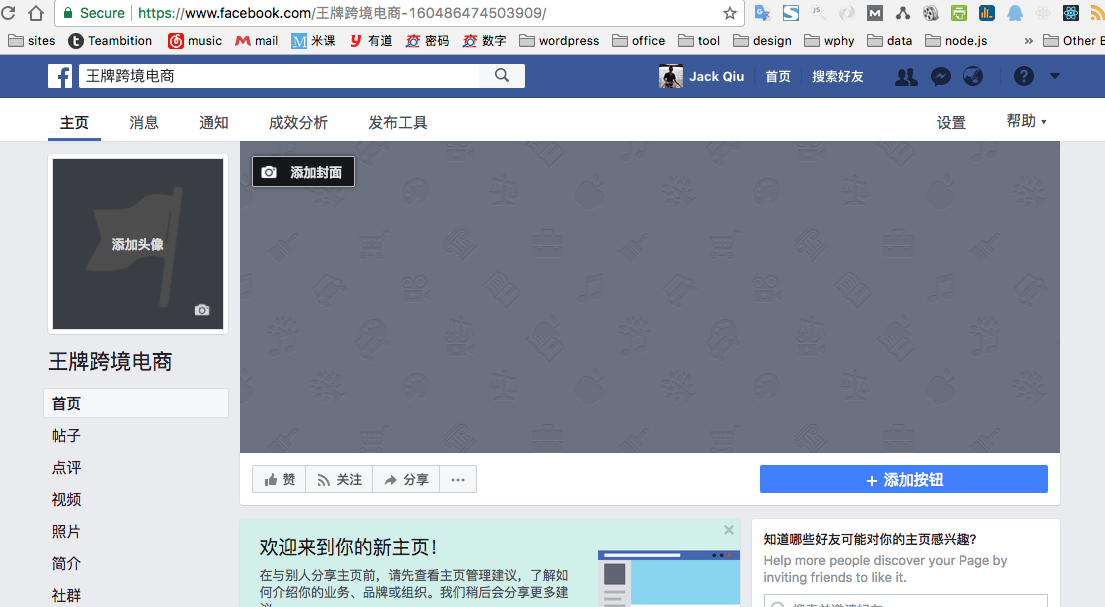Switch to 通知 tab

coord(214,123)
